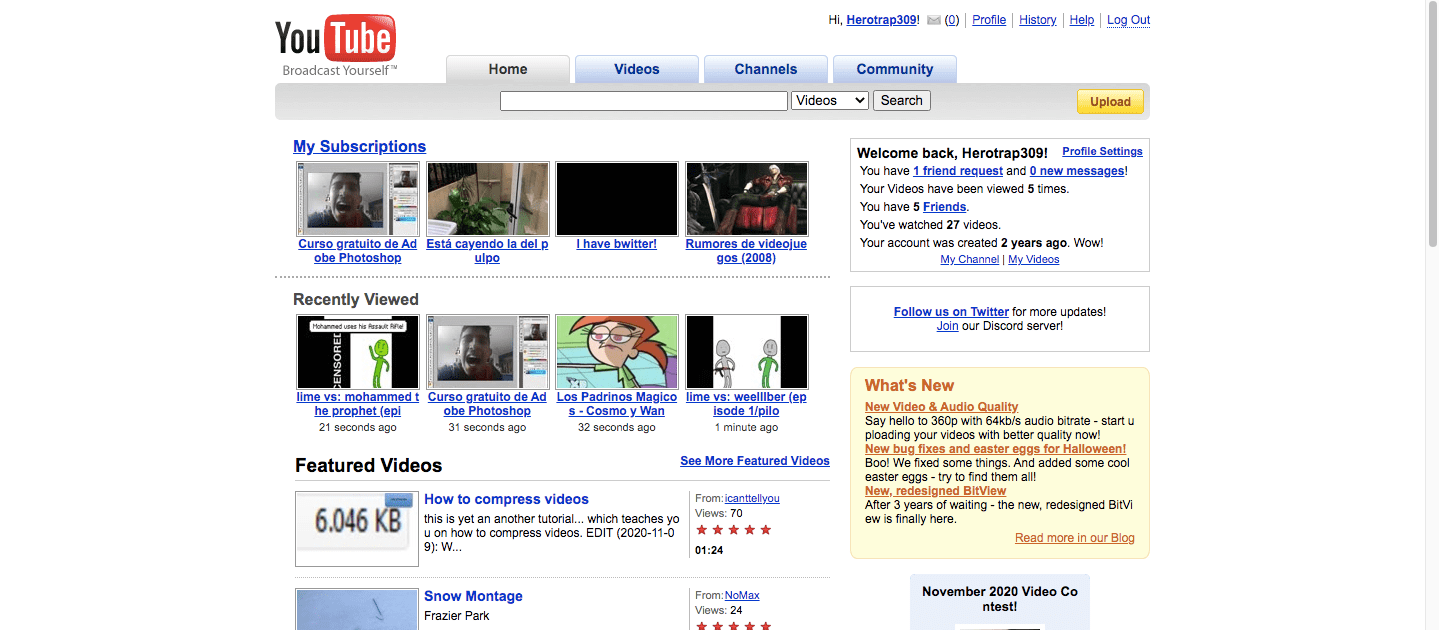Switch to the Videos tab
Image resolution: width=1439 pixels, height=630 pixels.
(x=636, y=68)
